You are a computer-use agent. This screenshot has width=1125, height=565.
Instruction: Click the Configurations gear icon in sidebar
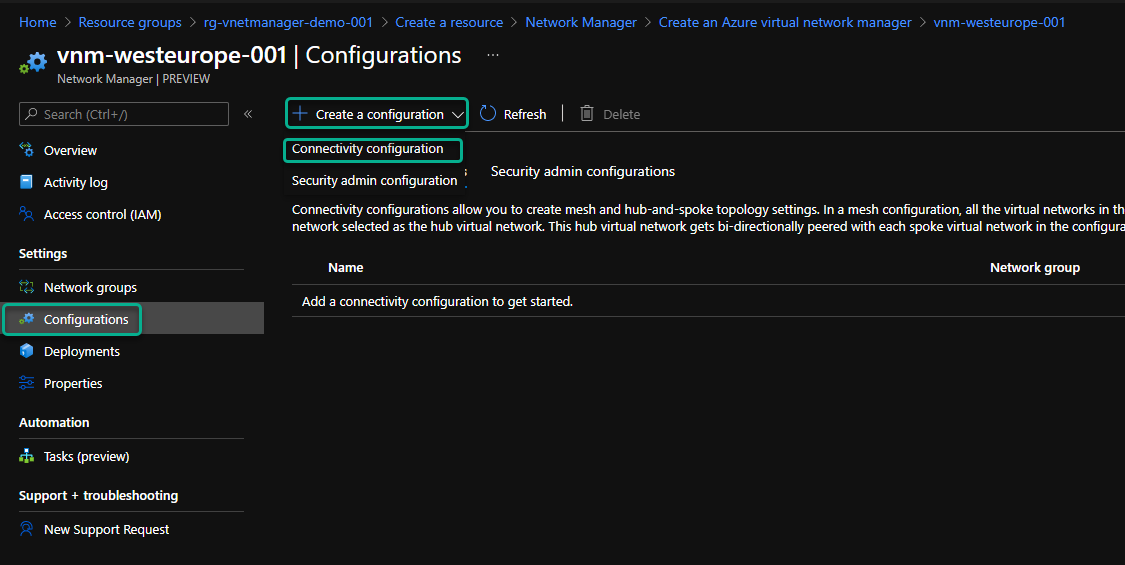[x=27, y=319]
